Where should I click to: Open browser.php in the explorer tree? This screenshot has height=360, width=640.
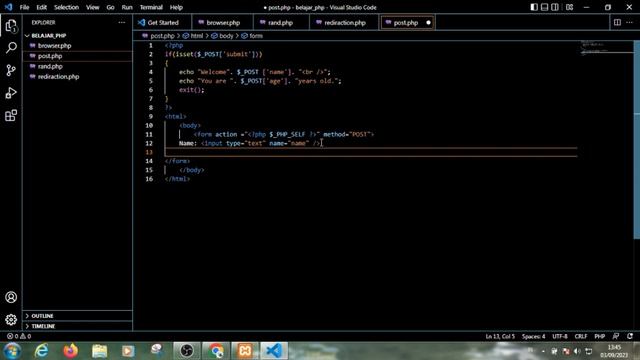[78, 46]
